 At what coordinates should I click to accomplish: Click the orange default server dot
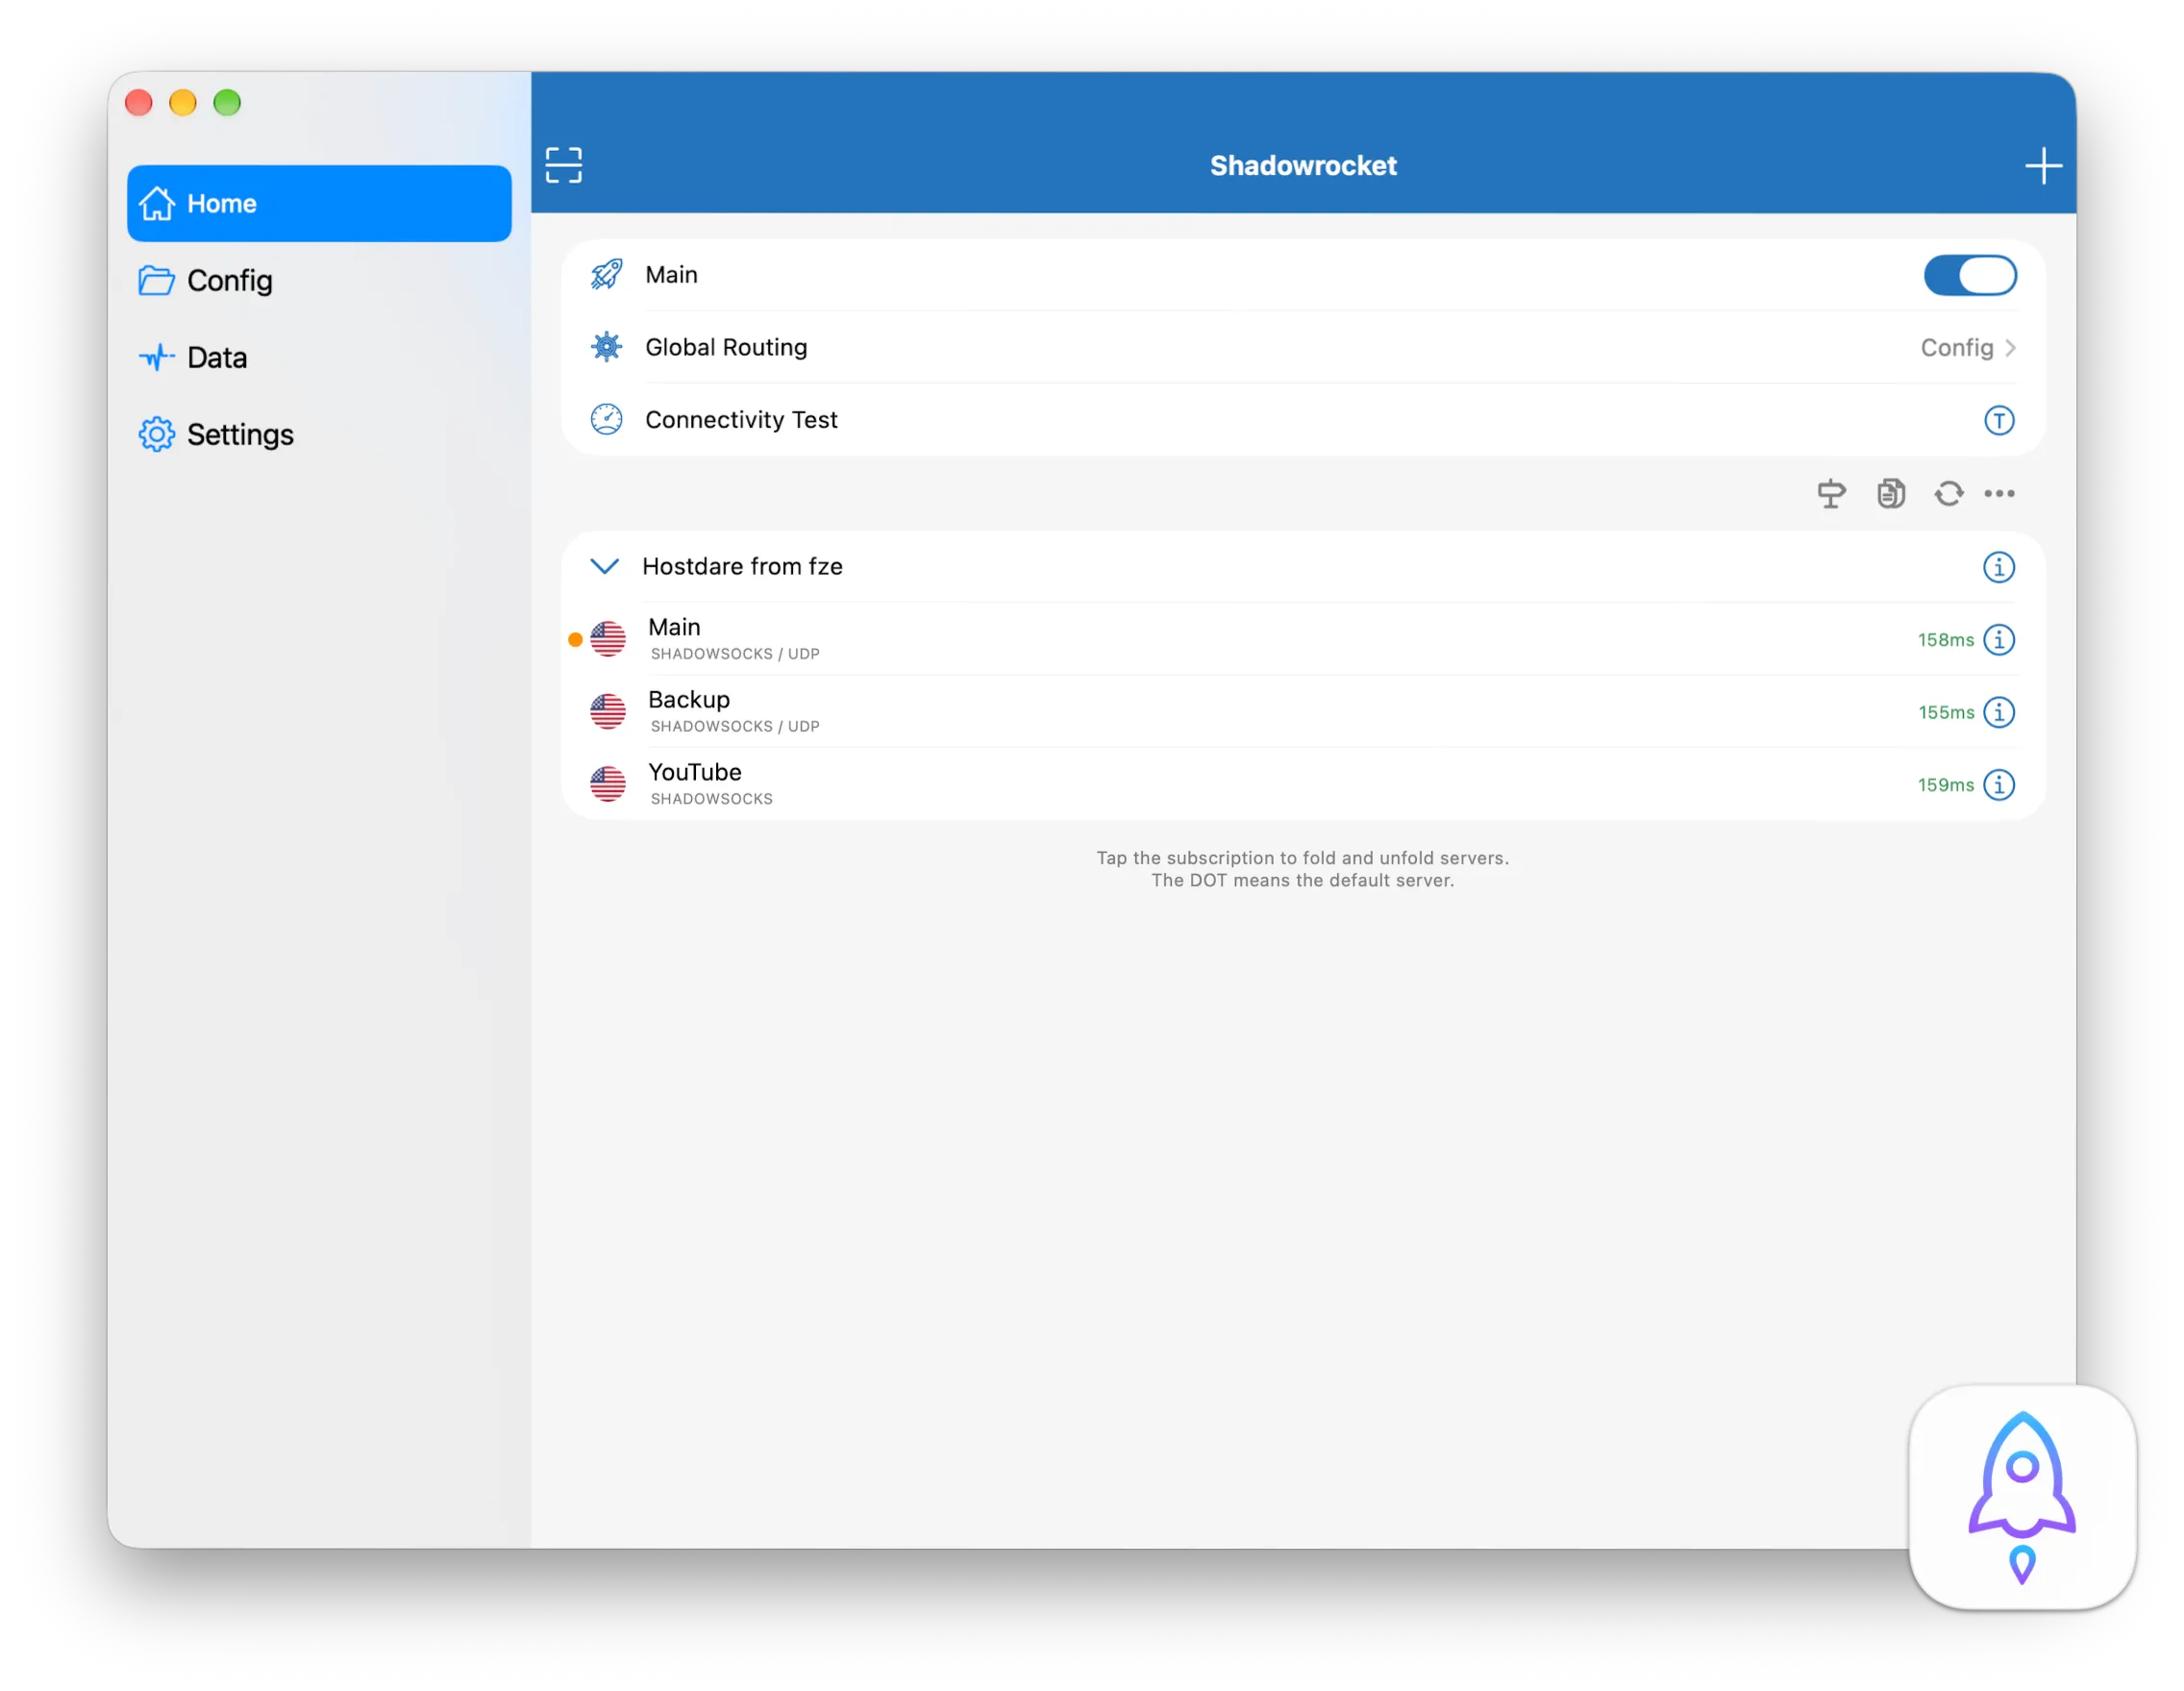click(x=575, y=640)
